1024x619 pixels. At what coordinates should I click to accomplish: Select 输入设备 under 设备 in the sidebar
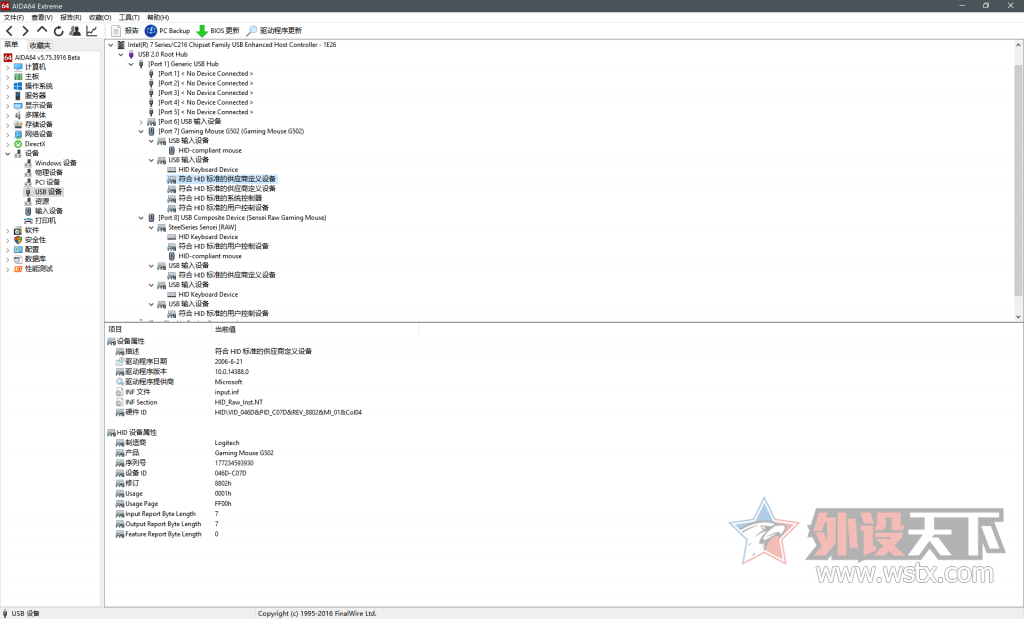48,211
